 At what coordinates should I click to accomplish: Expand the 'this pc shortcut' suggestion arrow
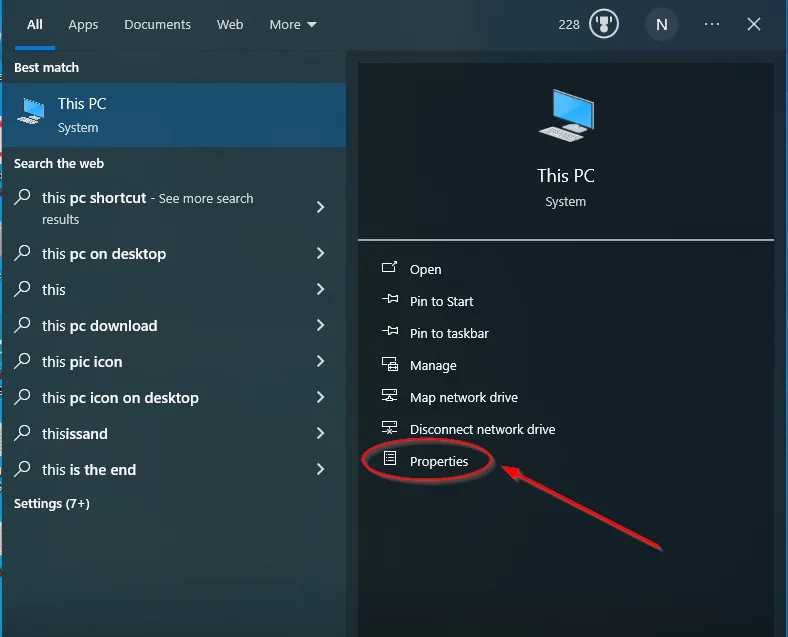[x=320, y=207]
